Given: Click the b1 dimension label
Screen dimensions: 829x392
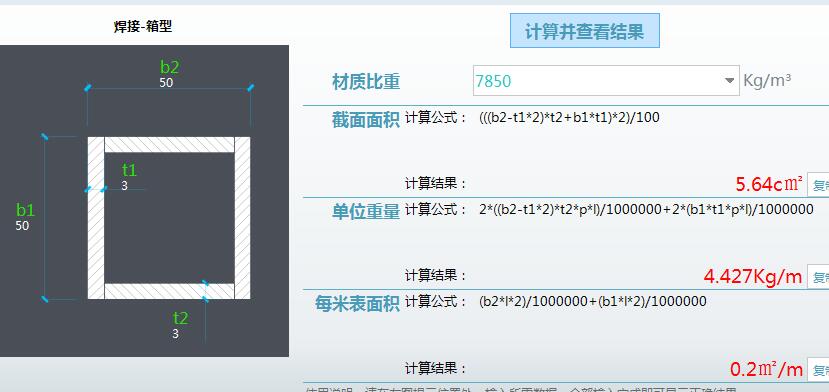Looking at the screenshot, I should pyautogui.click(x=25, y=210).
